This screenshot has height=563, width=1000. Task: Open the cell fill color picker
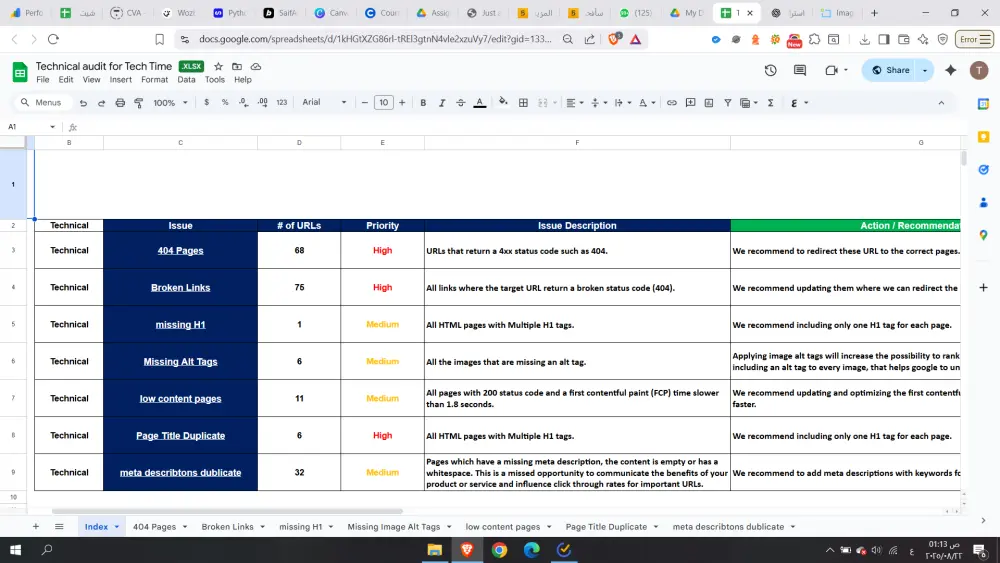(503, 103)
